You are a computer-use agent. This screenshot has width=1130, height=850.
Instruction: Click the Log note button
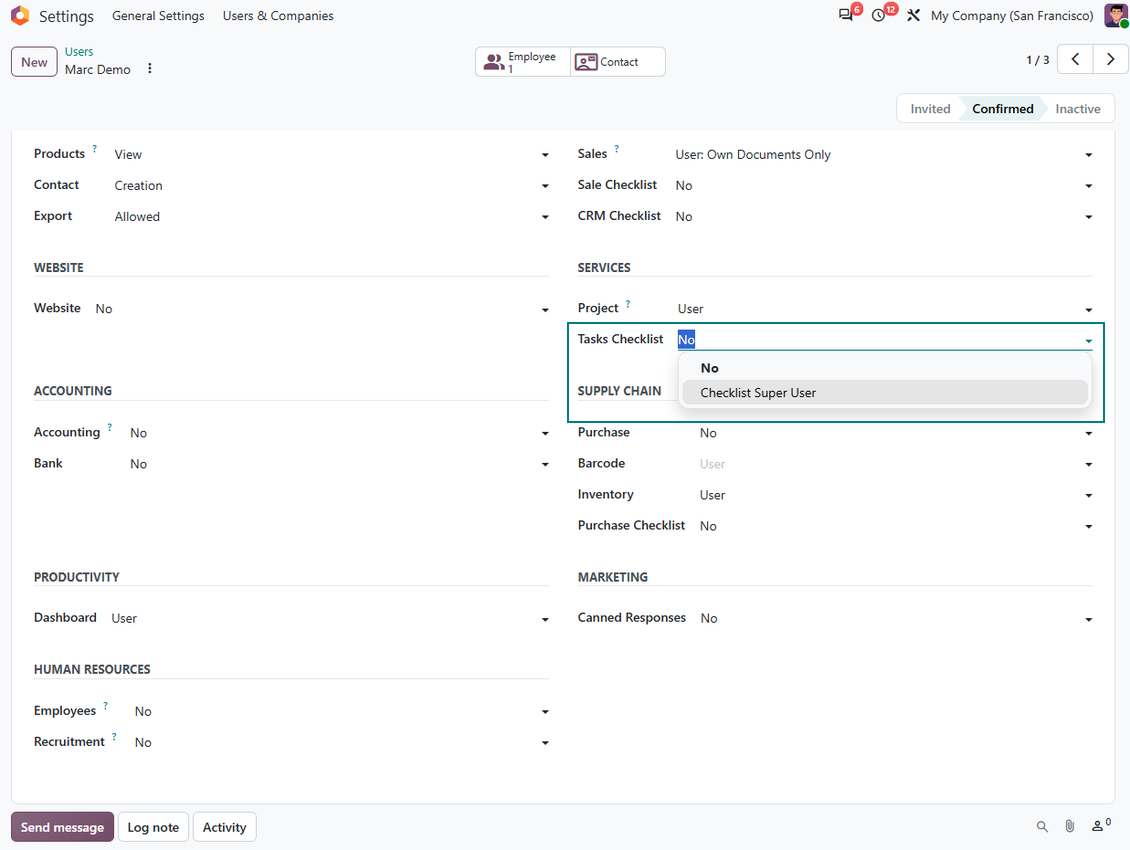tap(153, 827)
